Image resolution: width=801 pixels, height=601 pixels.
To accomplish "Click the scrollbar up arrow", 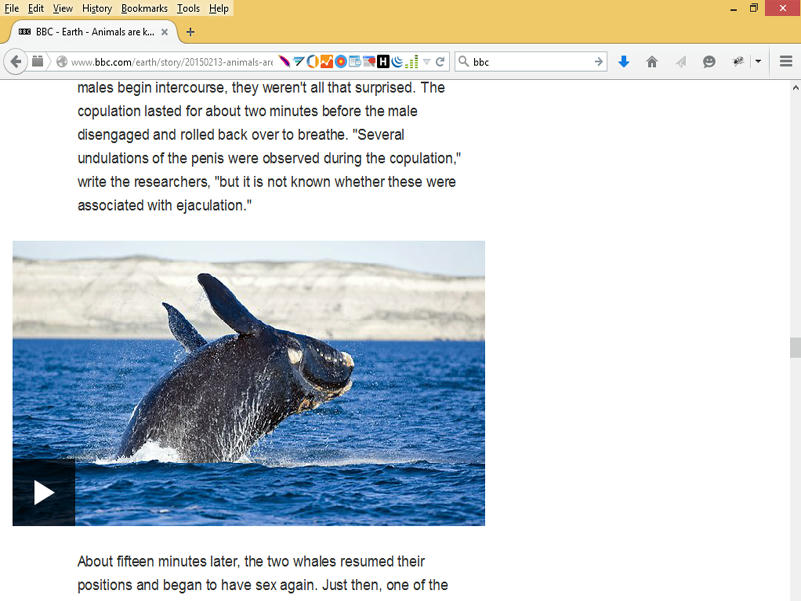I will pyautogui.click(x=795, y=88).
